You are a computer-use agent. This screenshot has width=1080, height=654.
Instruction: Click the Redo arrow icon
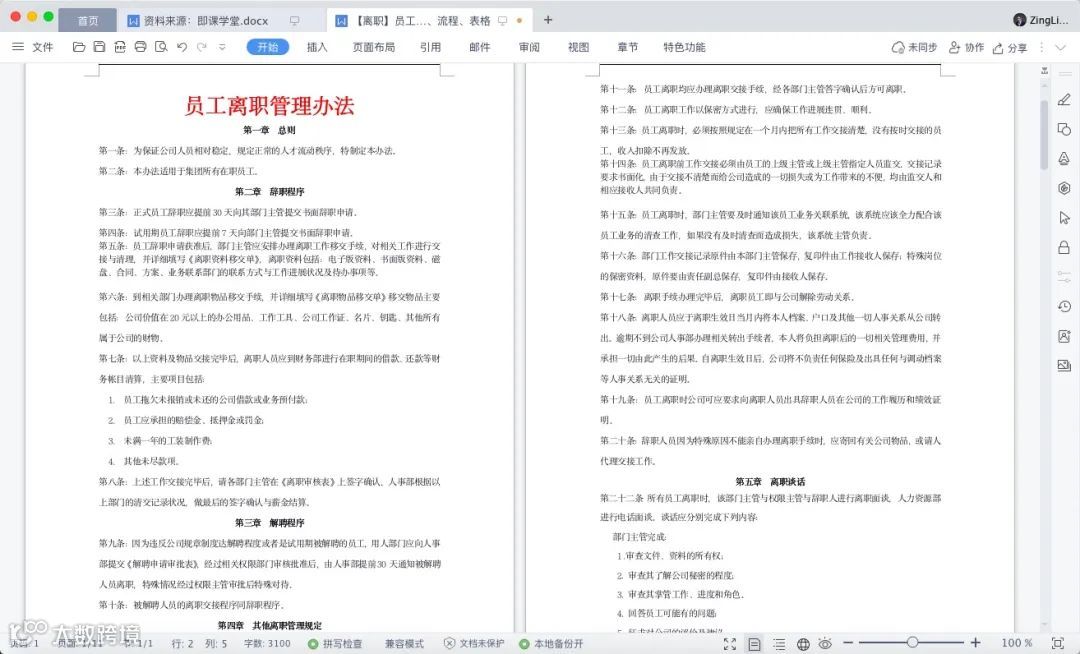202,47
